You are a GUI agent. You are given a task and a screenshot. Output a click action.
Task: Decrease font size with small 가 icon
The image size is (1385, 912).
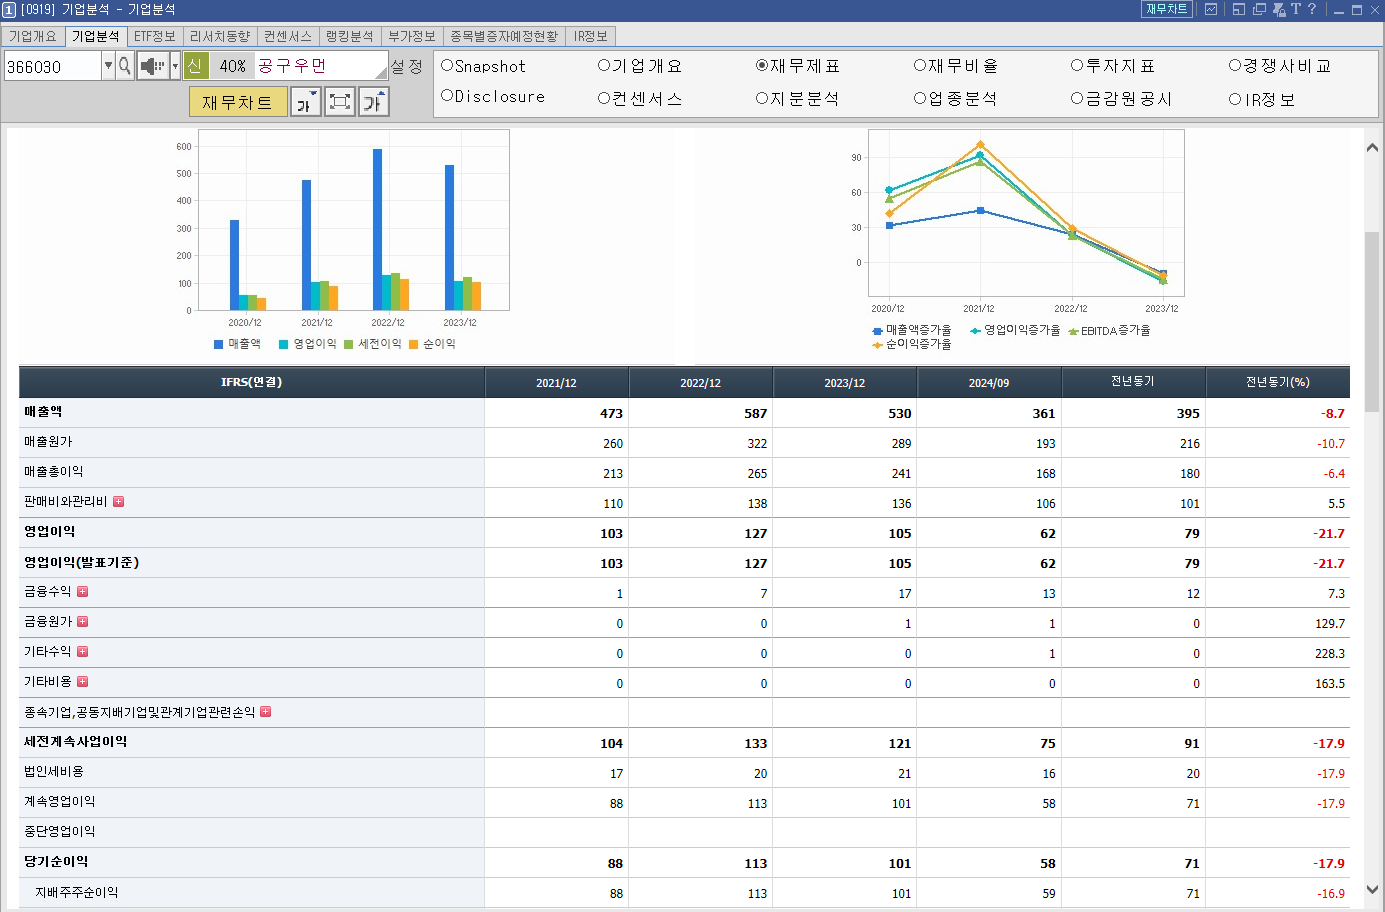coord(305,102)
